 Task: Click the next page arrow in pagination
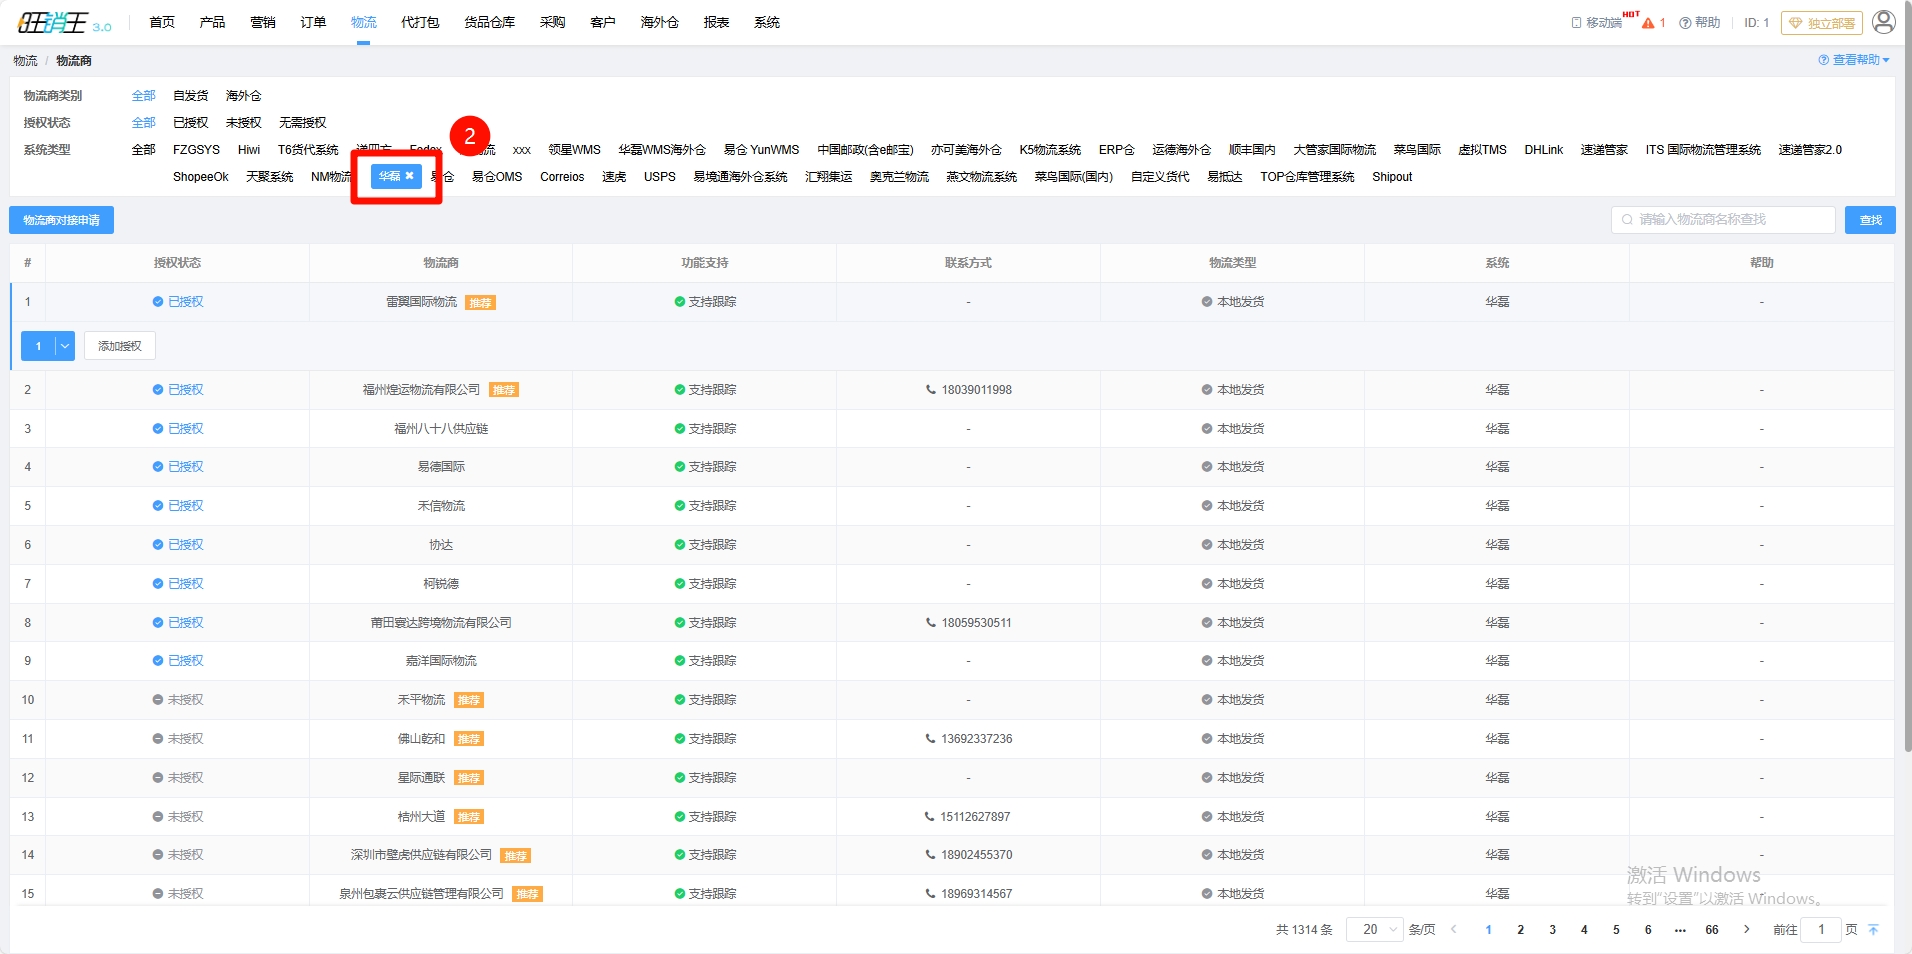[x=1746, y=930]
